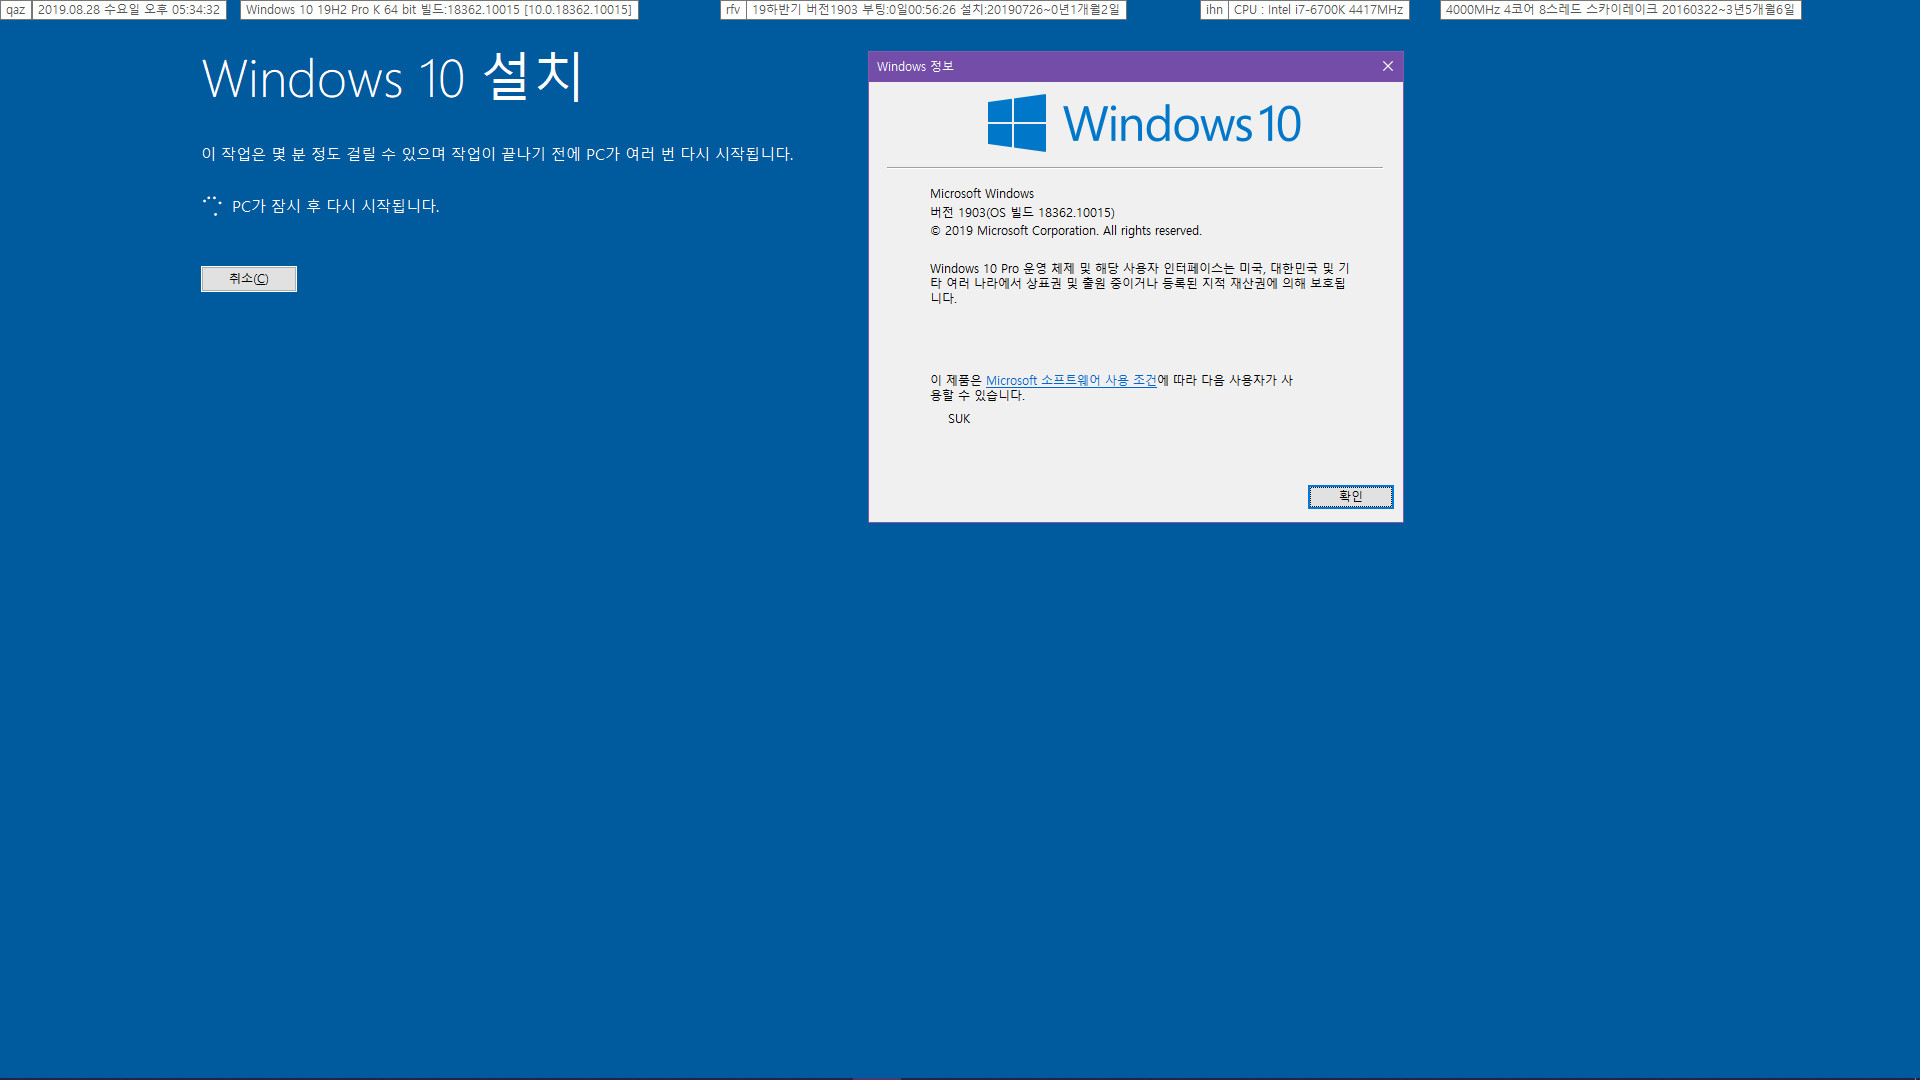
Task: Click the installation notice sentence about several minutes
Action: coord(497,154)
